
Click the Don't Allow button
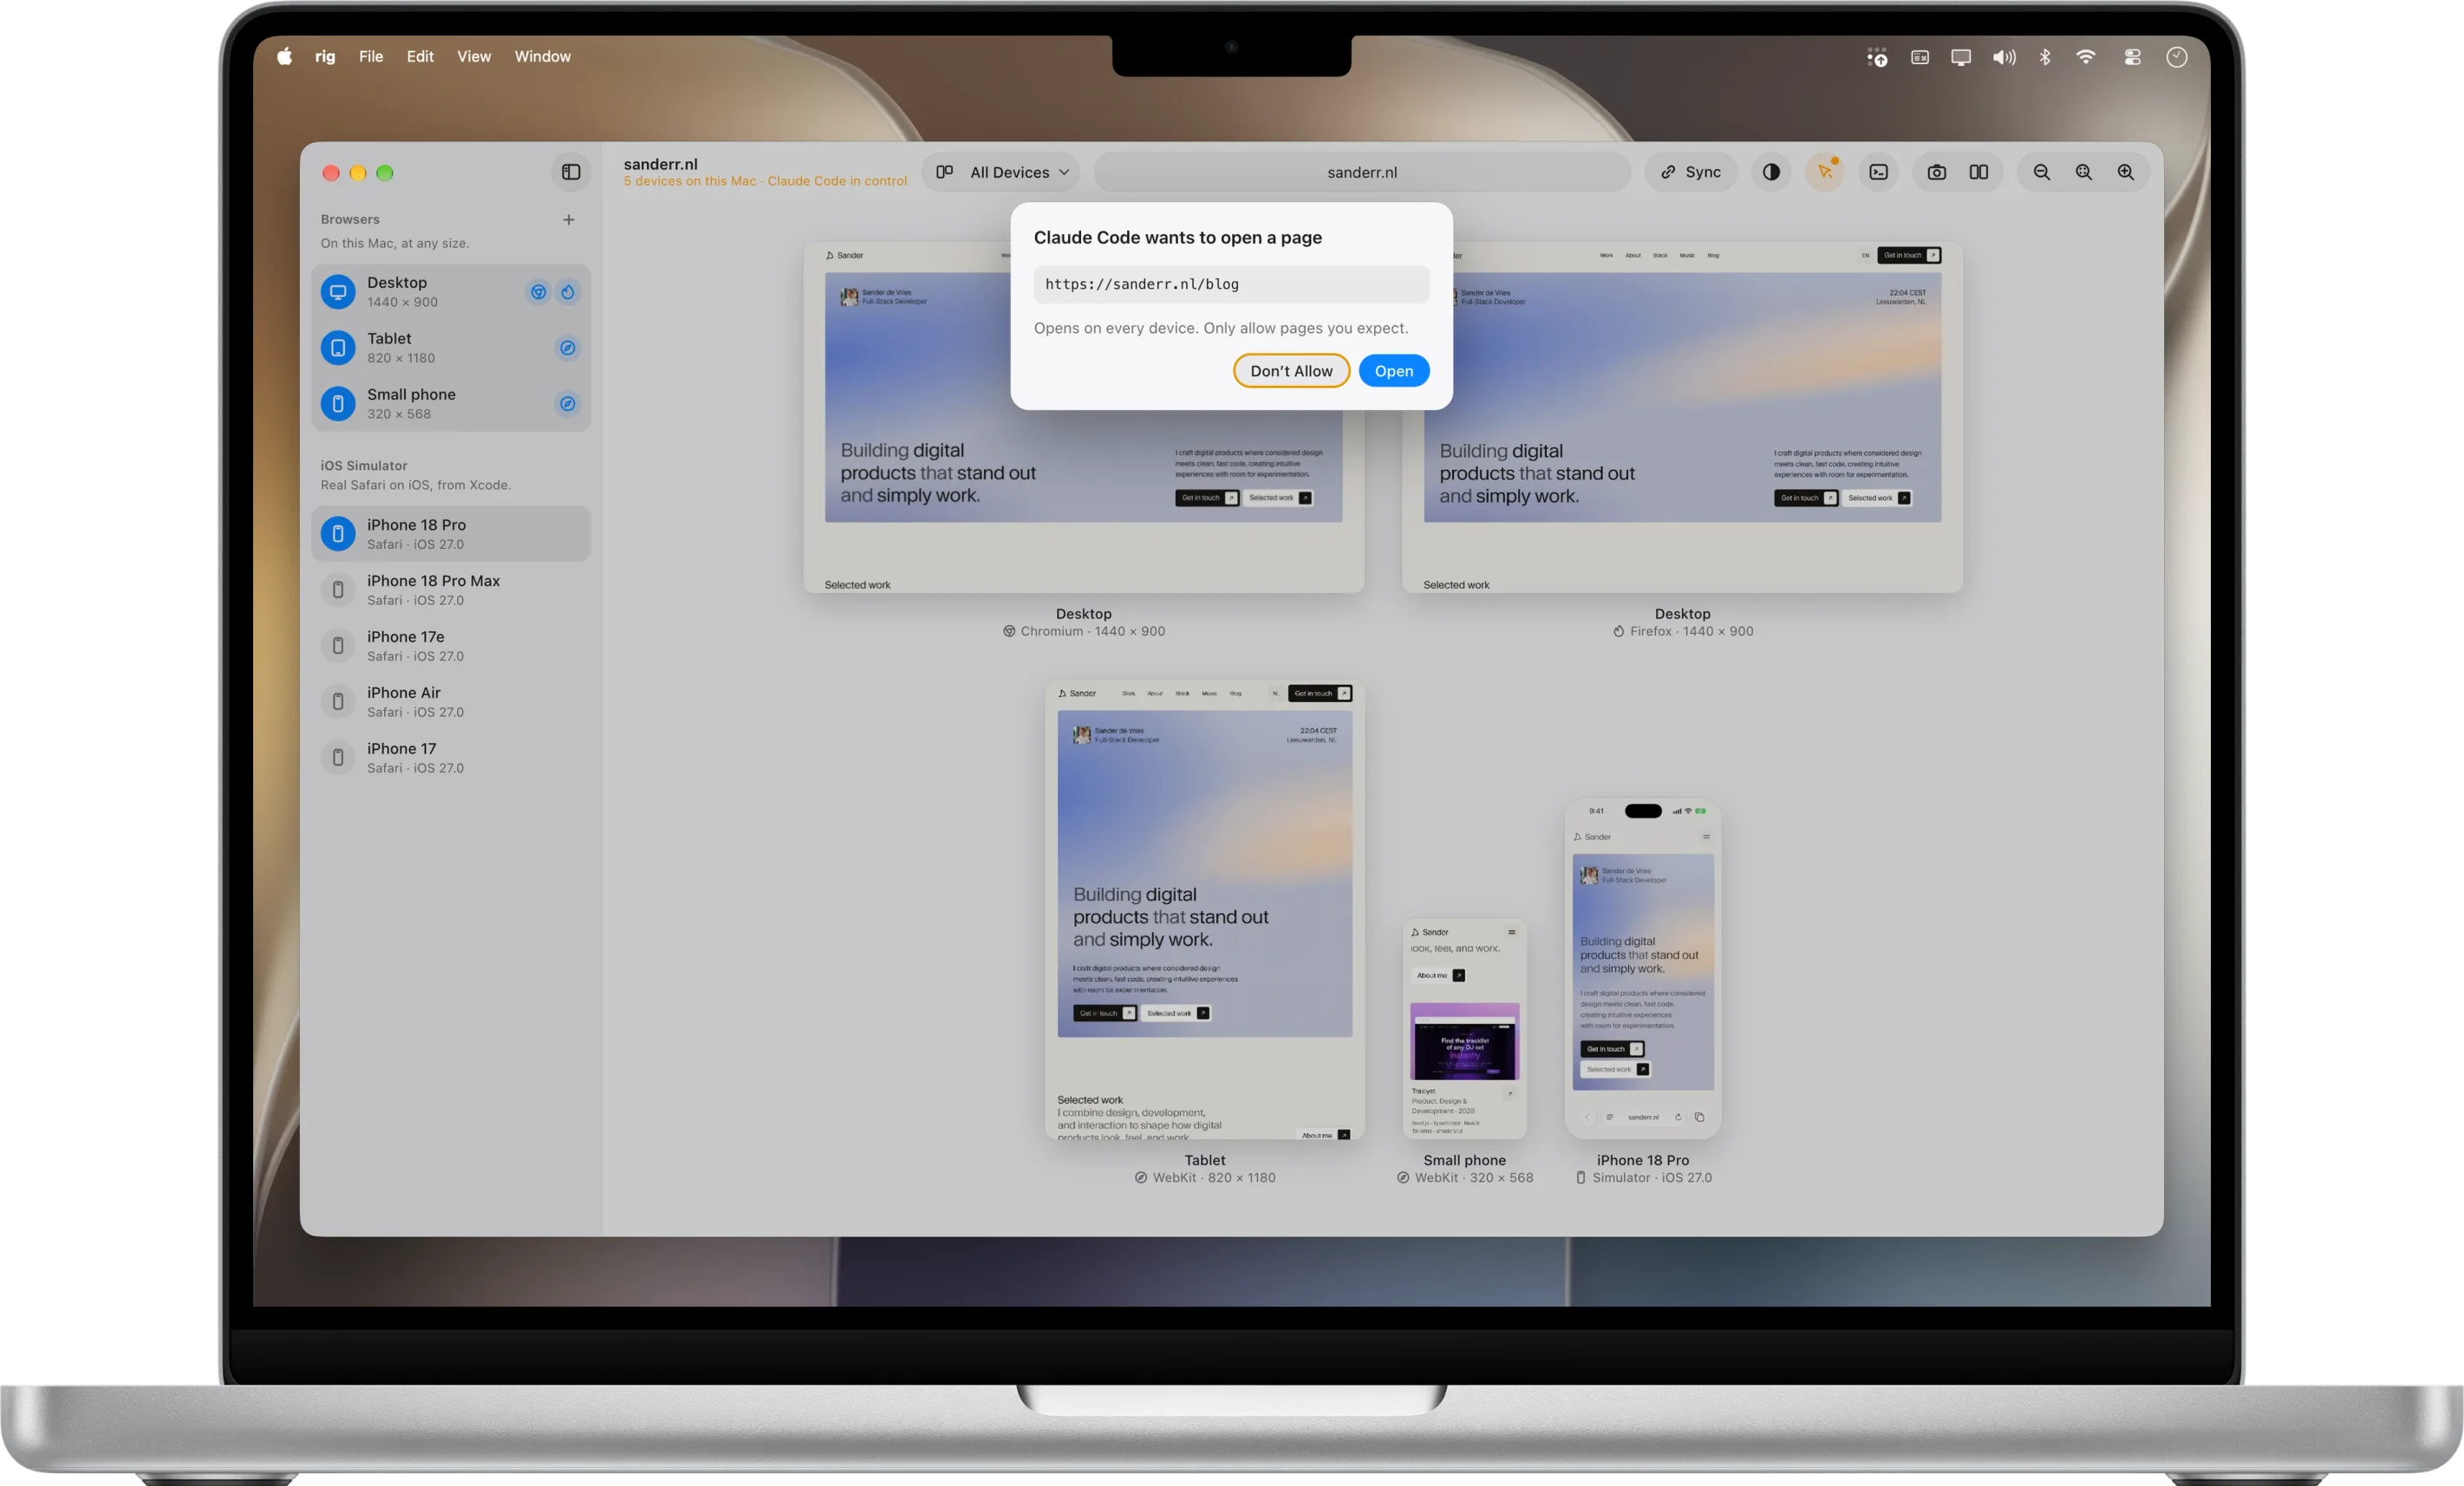click(1291, 371)
